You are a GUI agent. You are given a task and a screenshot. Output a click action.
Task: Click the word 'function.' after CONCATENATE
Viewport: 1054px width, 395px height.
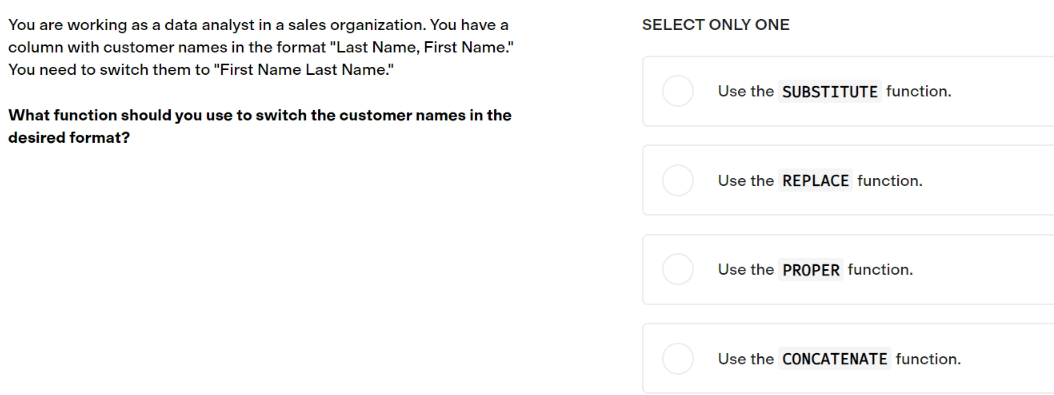(x=928, y=359)
